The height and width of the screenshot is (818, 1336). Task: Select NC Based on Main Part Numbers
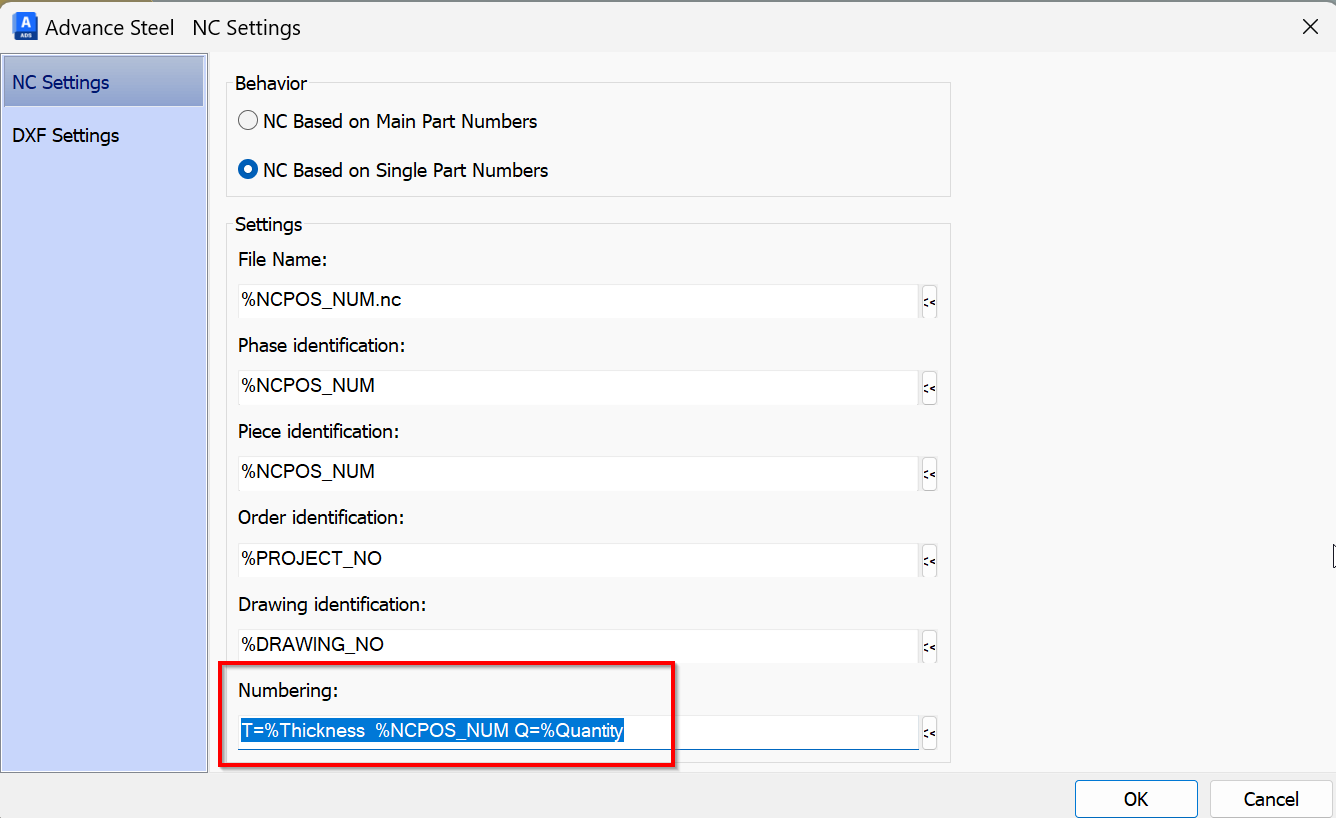point(247,120)
